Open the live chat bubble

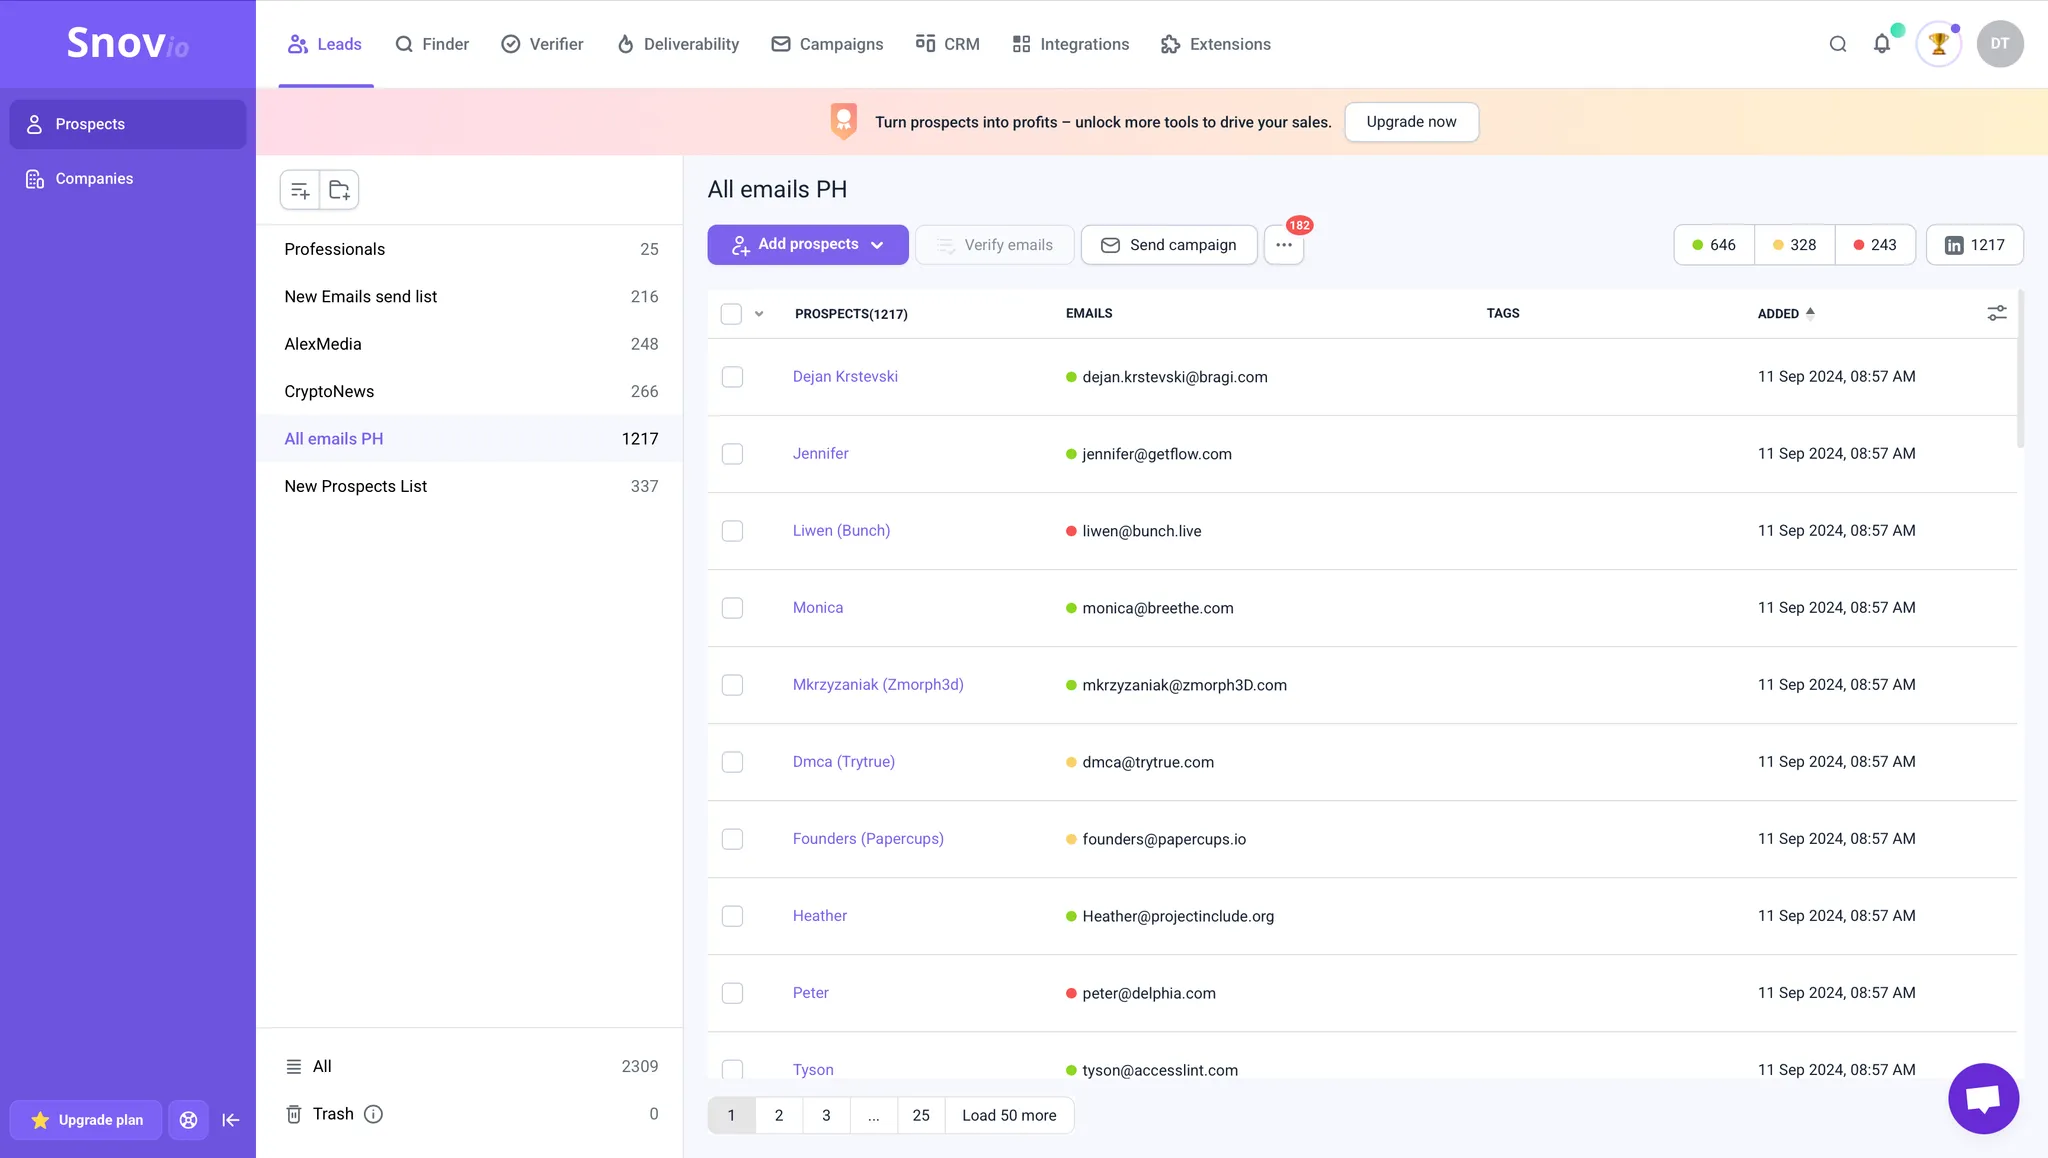coord(1983,1098)
